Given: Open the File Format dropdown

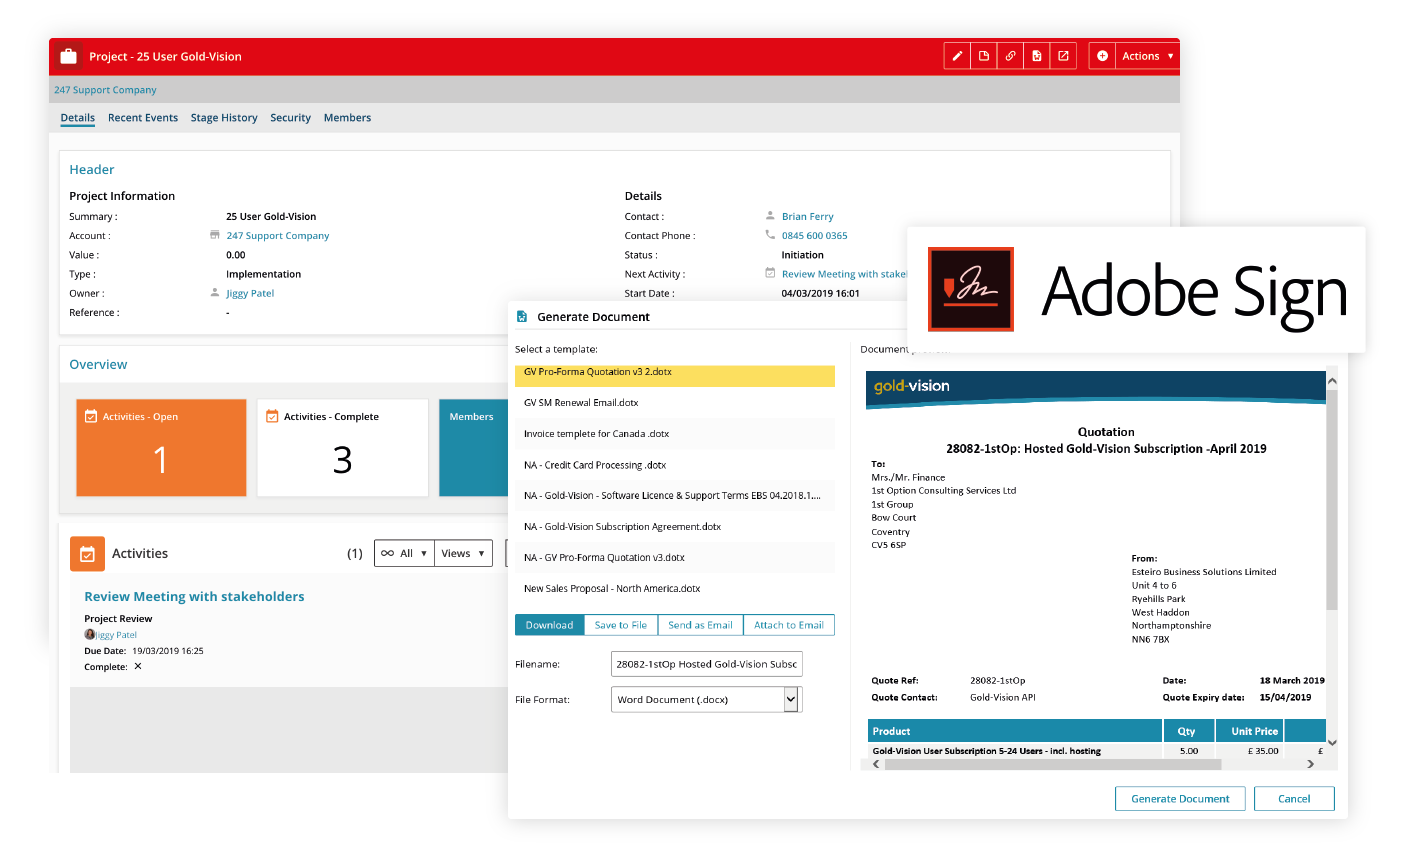Looking at the screenshot, I should 706,699.
